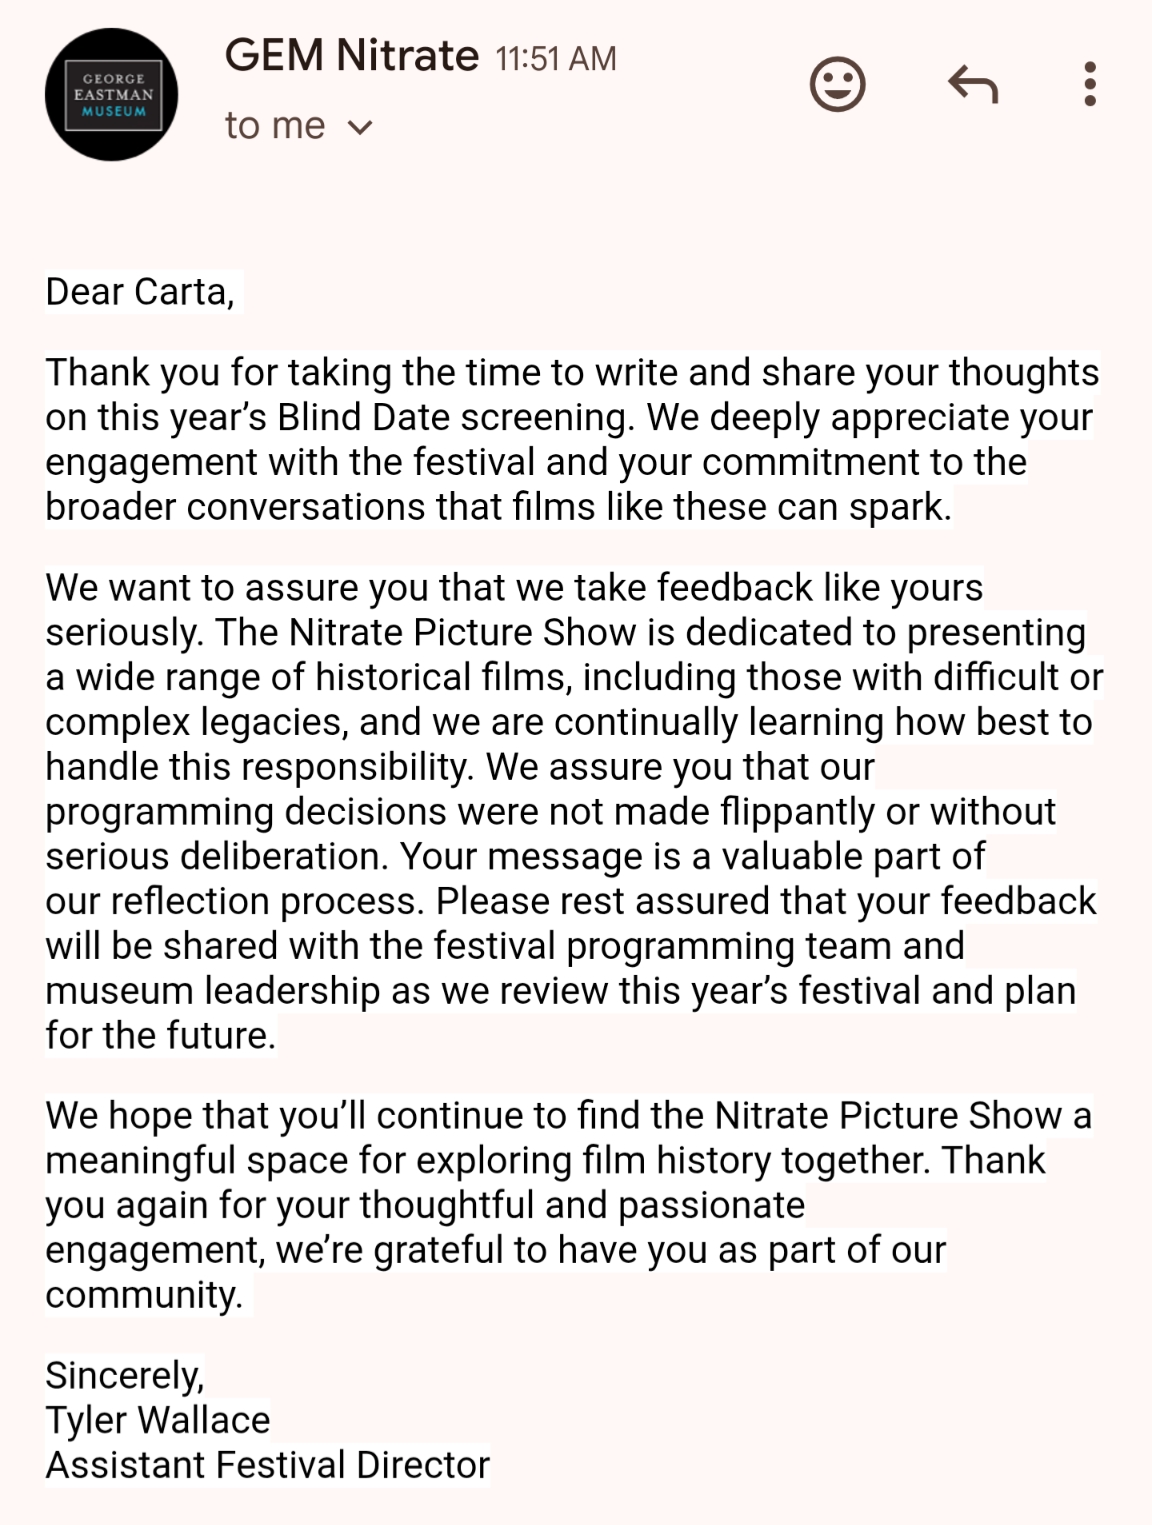Screen dimensions: 1152x1525
Task: Reply using the arrow icon
Action: point(972,85)
